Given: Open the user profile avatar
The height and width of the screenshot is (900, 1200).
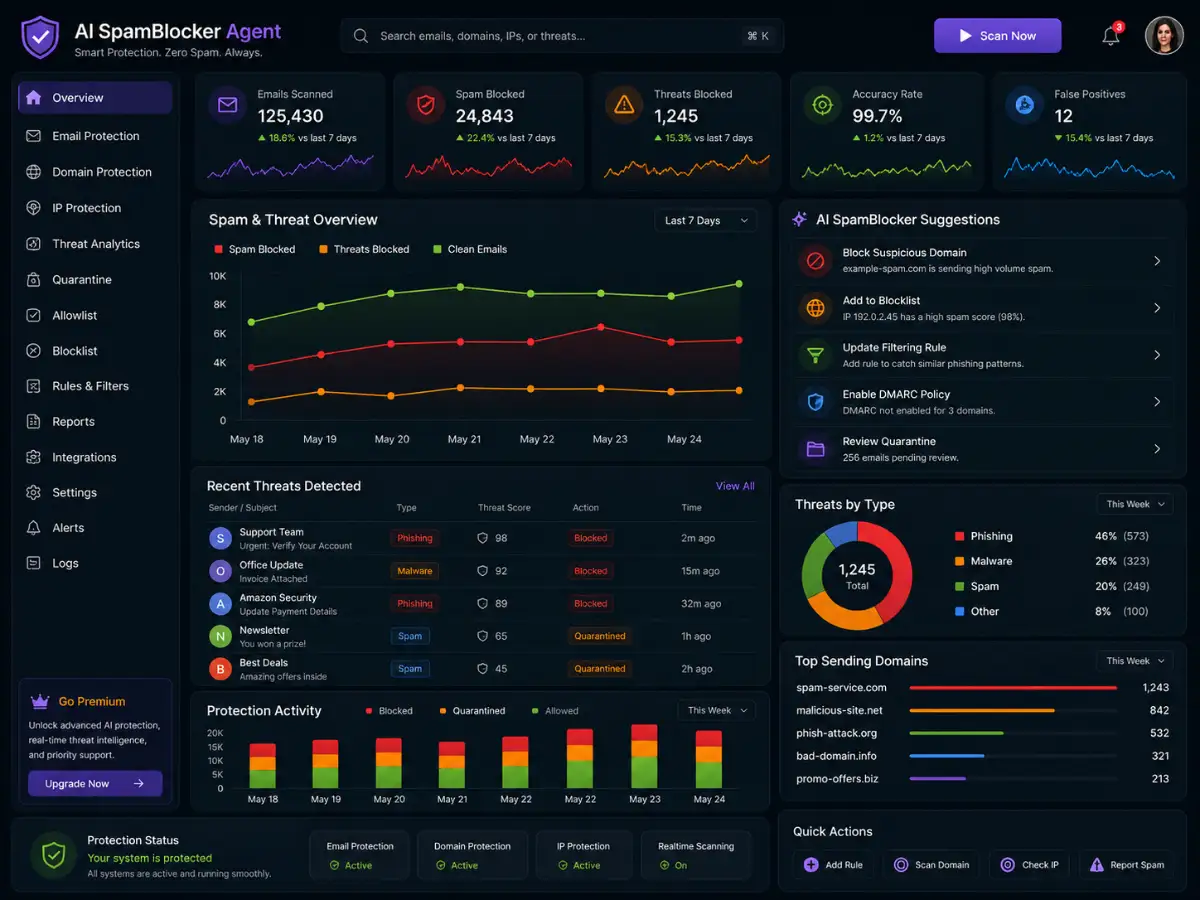Looking at the screenshot, I should click(1164, 36).
